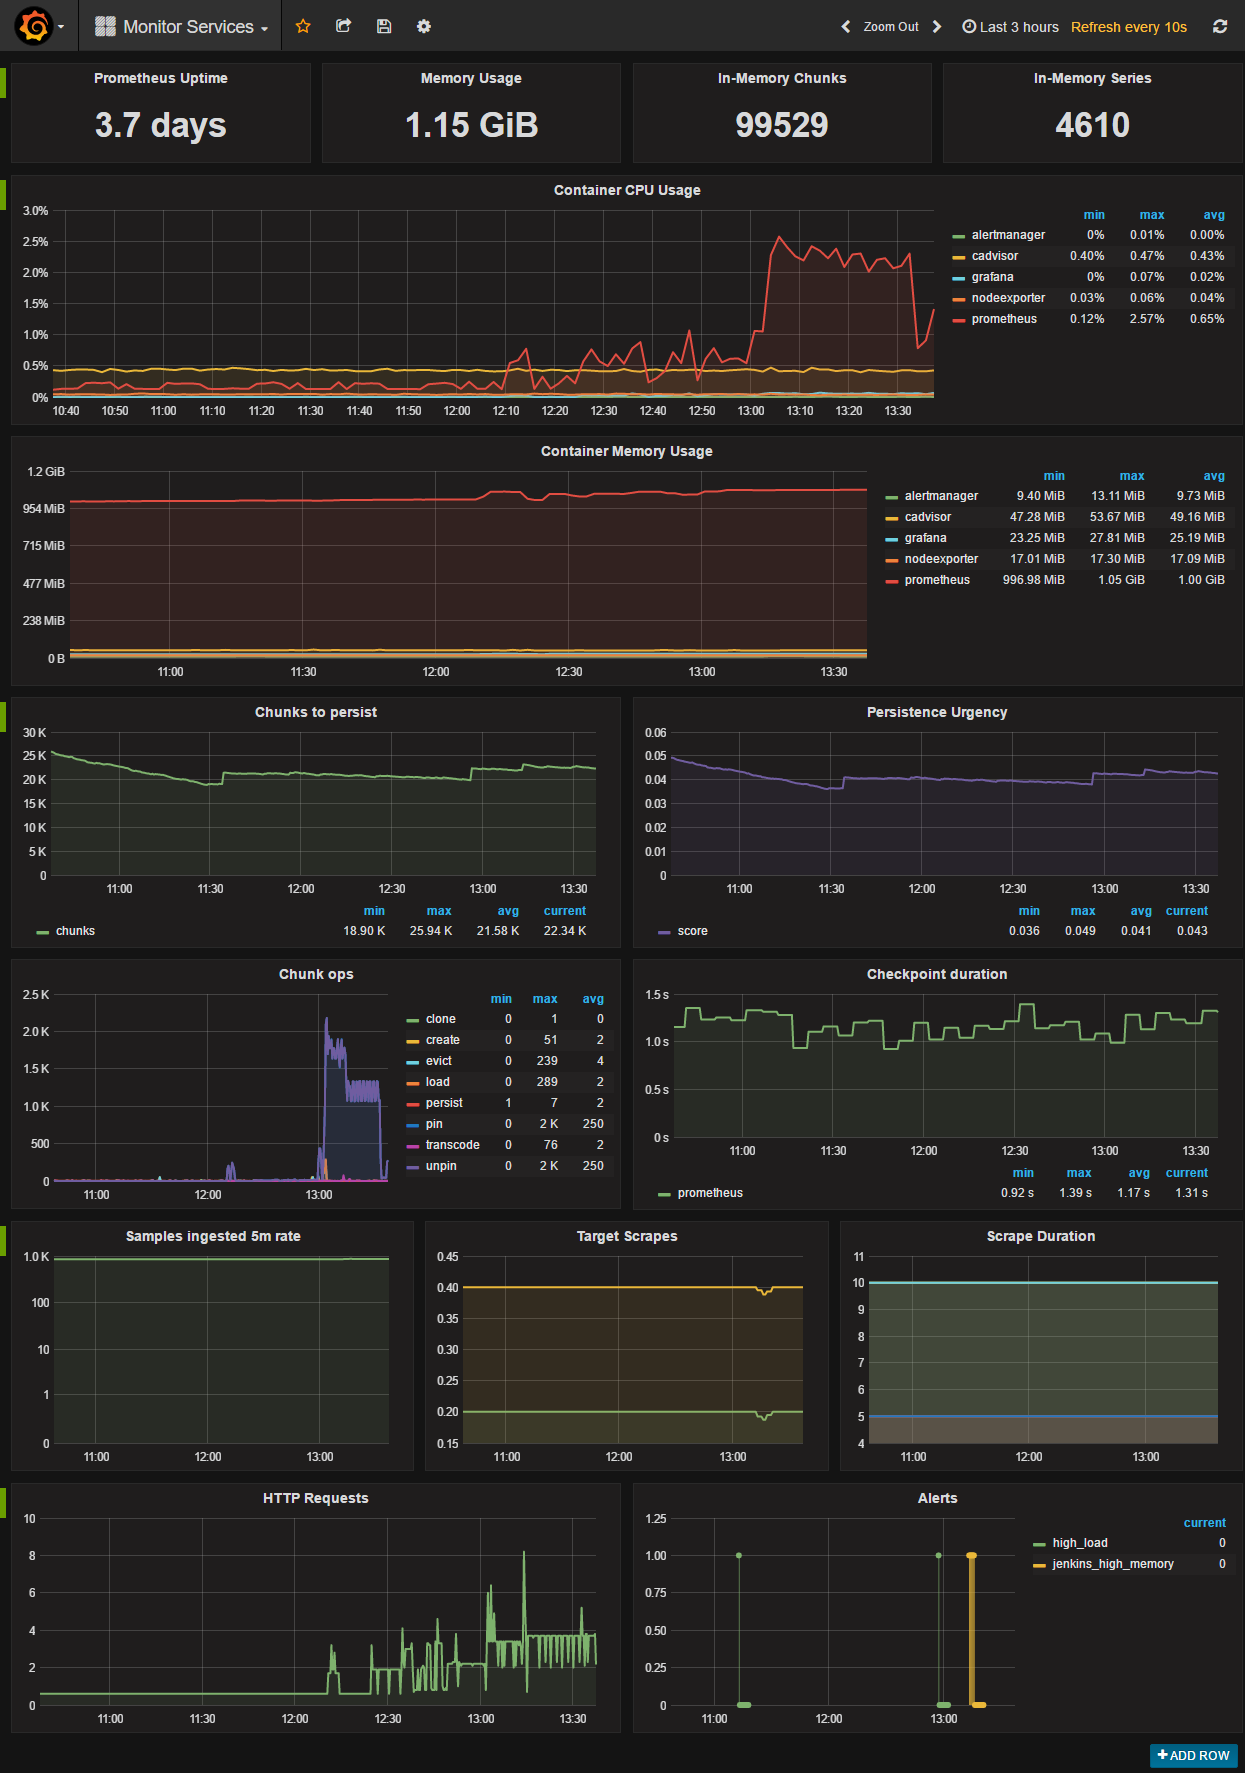1245x1773 pixels.
Task: Click the refresh dashboard icon
Action: coord(1220,27)
